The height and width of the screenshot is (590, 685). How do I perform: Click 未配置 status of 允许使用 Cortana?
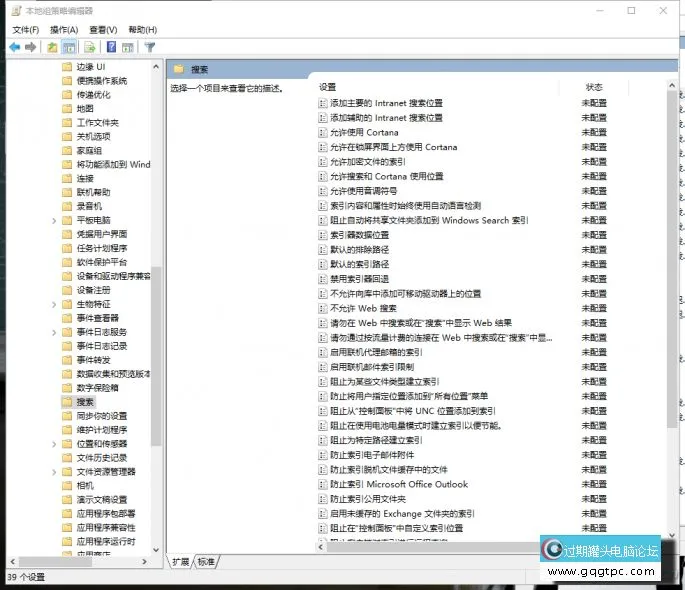[x=594, y=133]
